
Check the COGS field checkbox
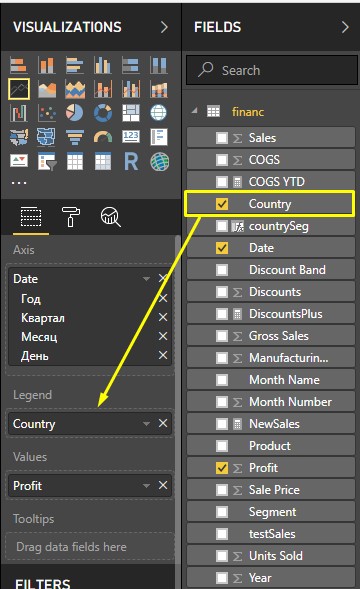click(222, 160)
